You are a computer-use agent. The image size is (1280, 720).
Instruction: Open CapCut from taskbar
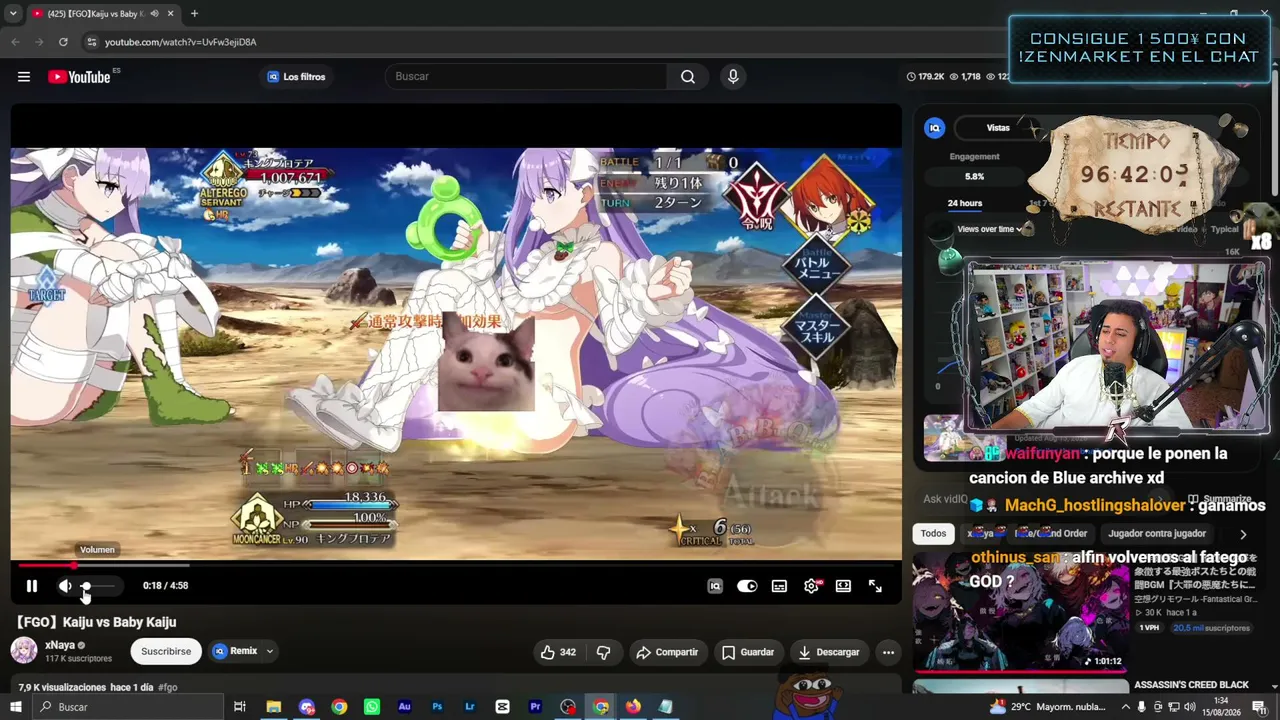502,707
